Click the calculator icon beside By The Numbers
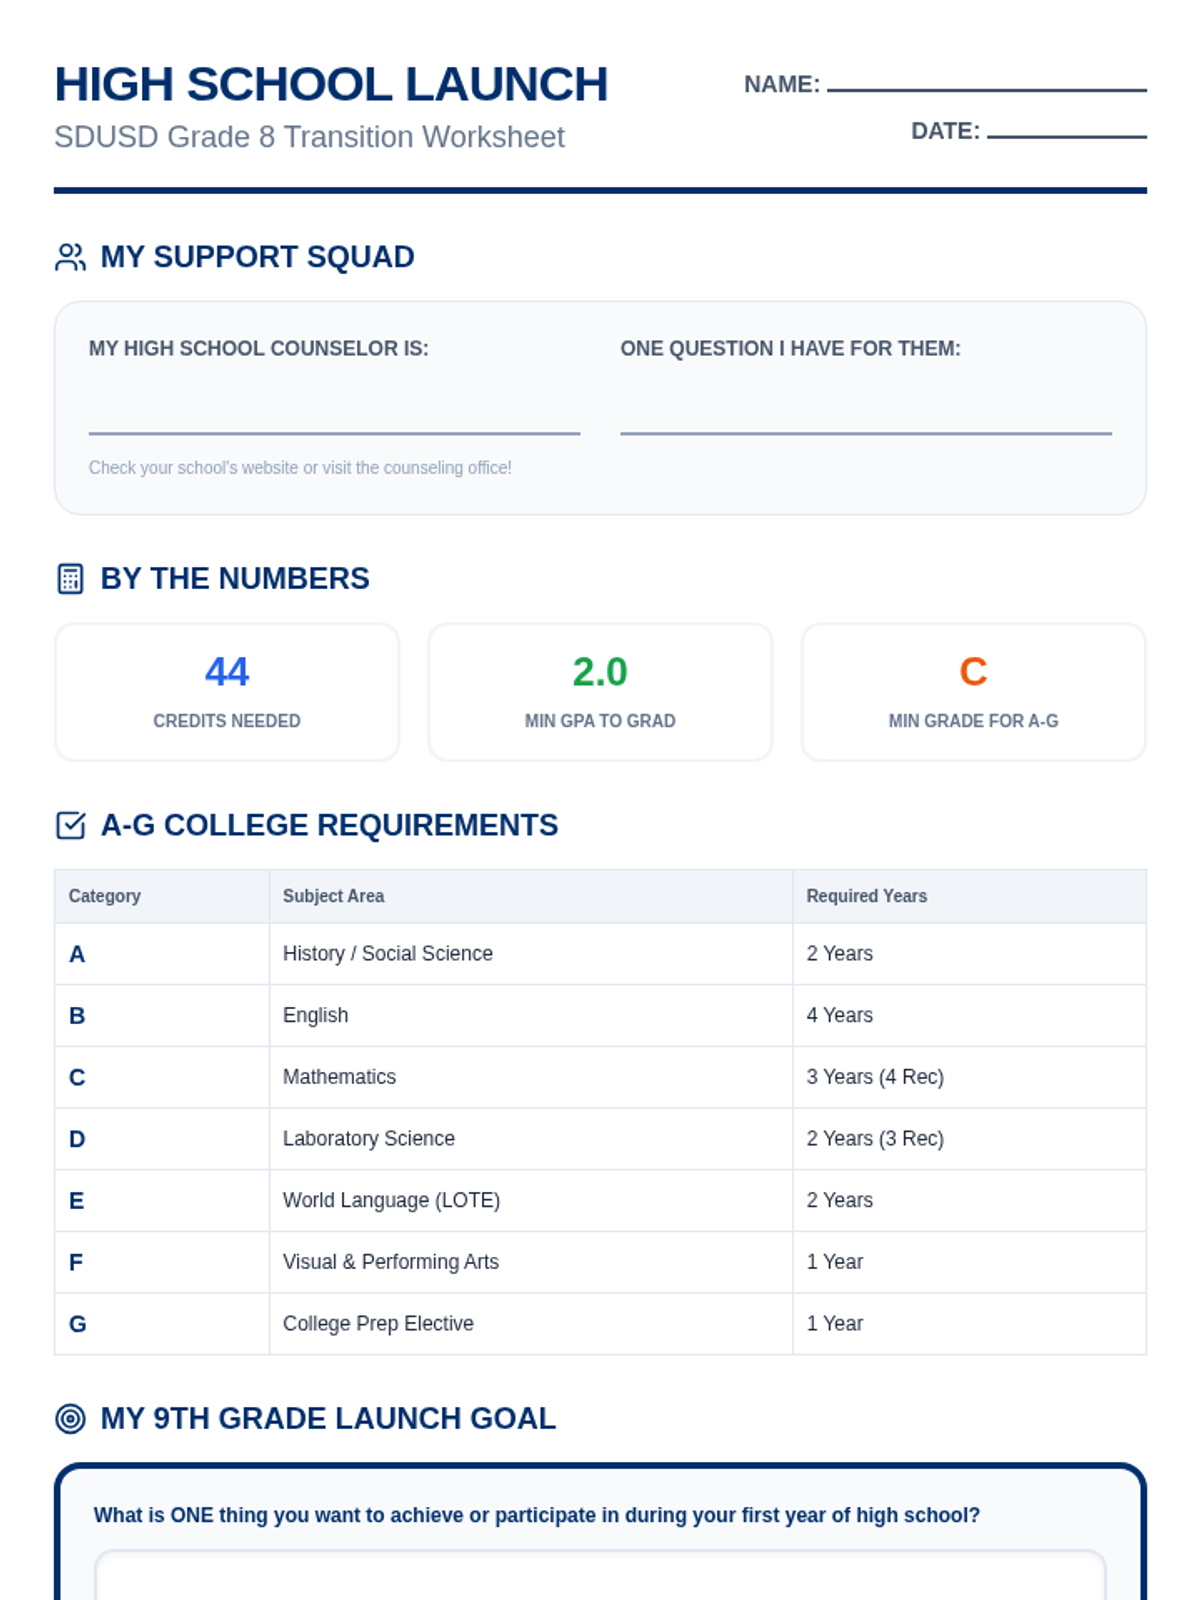 [x=70, y=579]
